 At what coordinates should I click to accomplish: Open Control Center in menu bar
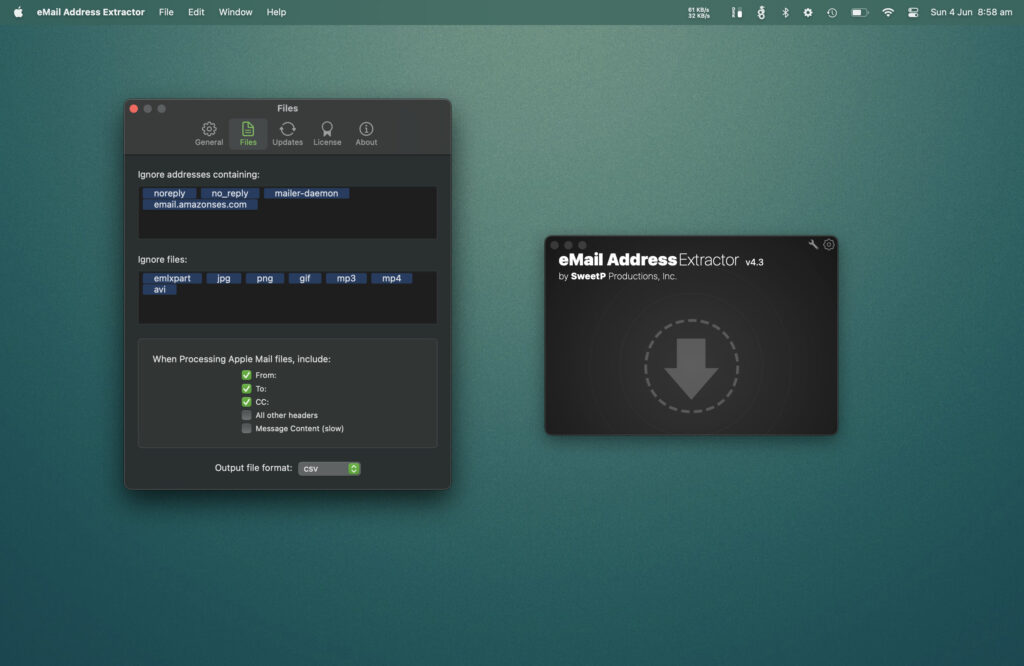pos(913,12)
